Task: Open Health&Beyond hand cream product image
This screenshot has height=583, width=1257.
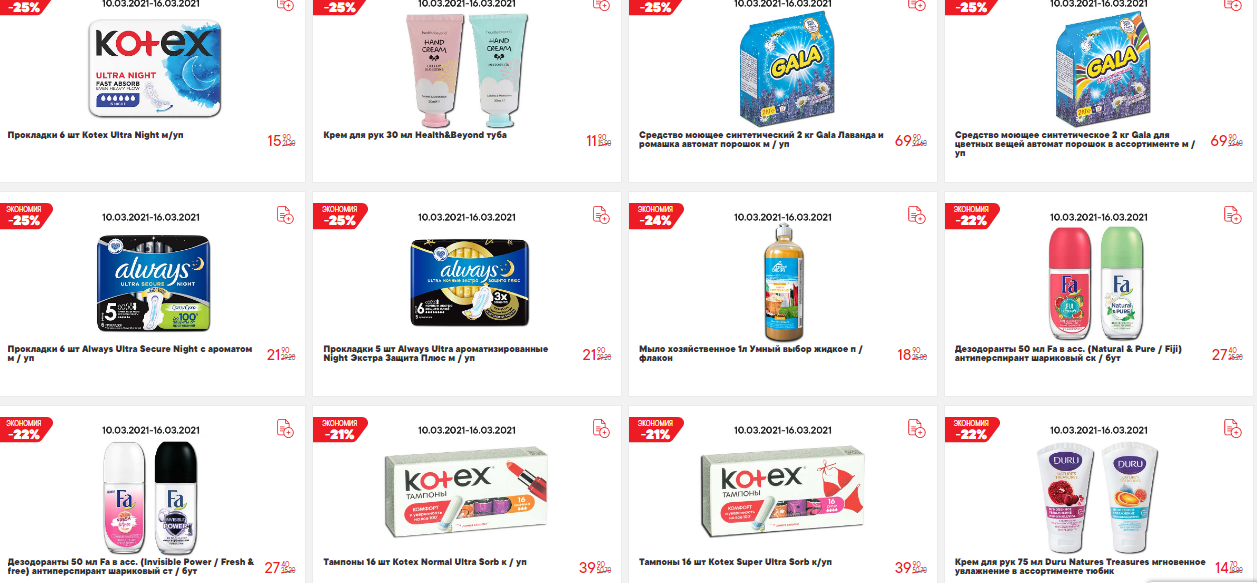Action: click(467, 66)
